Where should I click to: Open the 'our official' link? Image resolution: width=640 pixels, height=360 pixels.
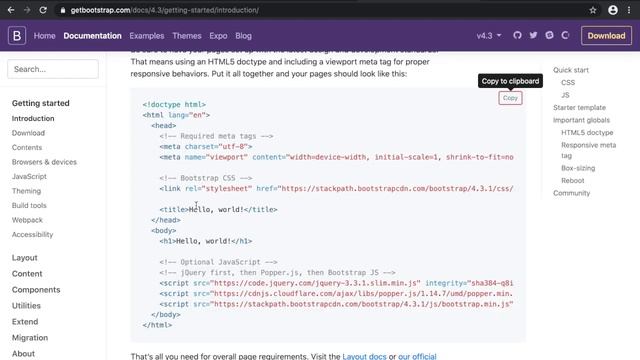click(417, 356)
